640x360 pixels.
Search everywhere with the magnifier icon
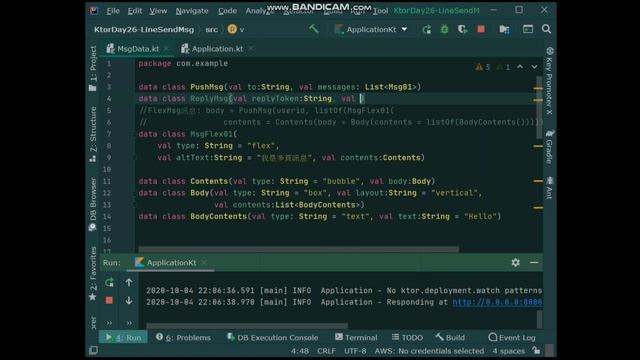546,29
